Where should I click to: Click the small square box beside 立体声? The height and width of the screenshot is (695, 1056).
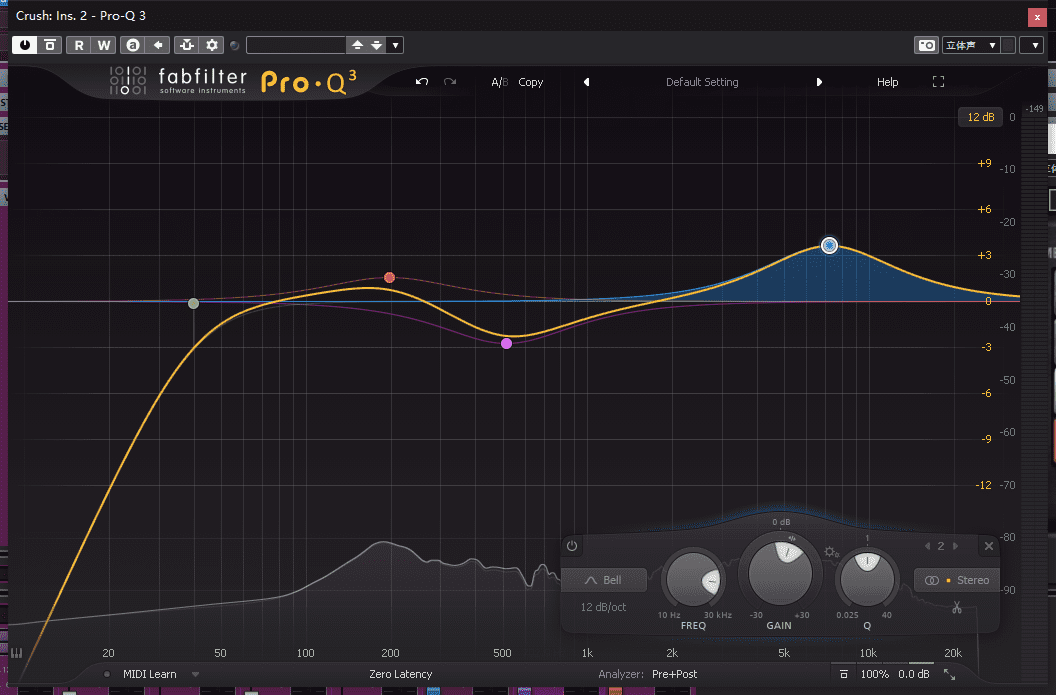[1008, 45]
